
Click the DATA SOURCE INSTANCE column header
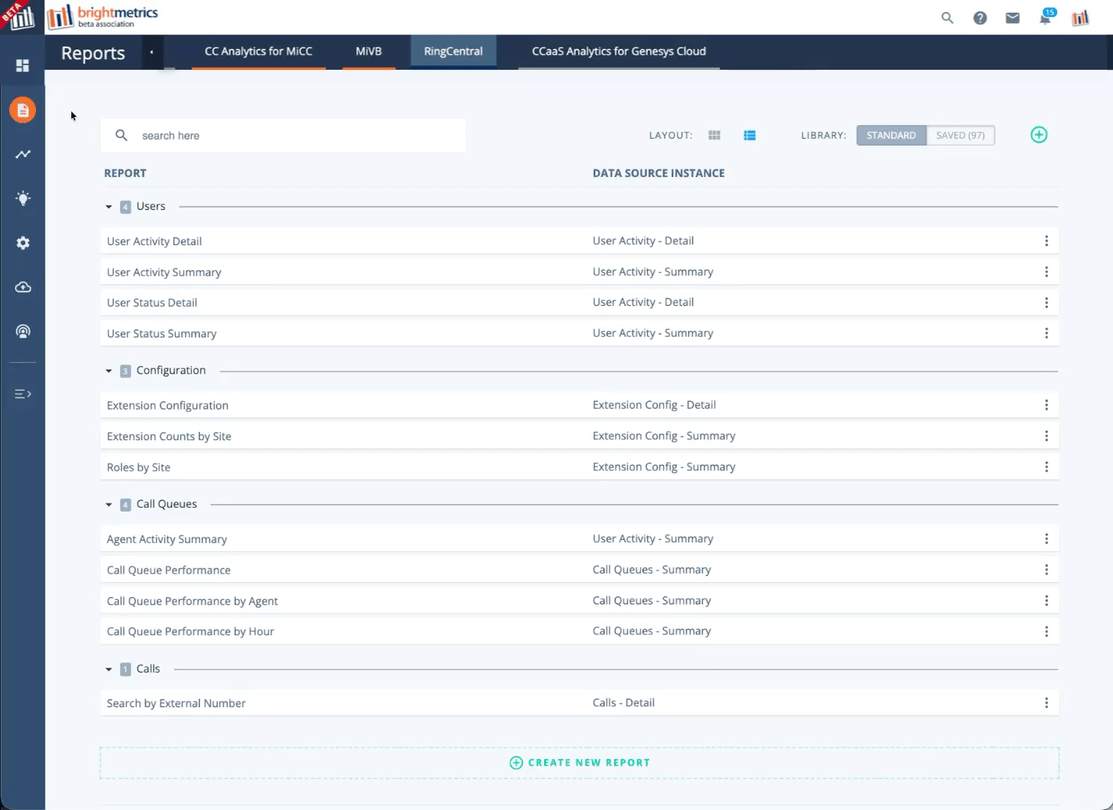coord(659,173)
